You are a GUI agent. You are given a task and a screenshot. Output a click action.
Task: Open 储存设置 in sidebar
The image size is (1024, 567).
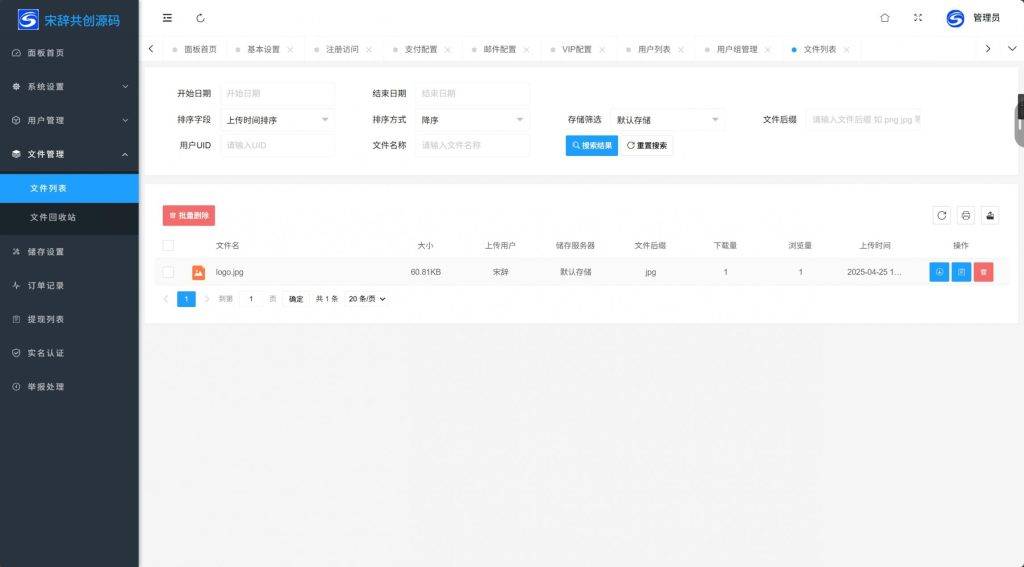(69, 251)
